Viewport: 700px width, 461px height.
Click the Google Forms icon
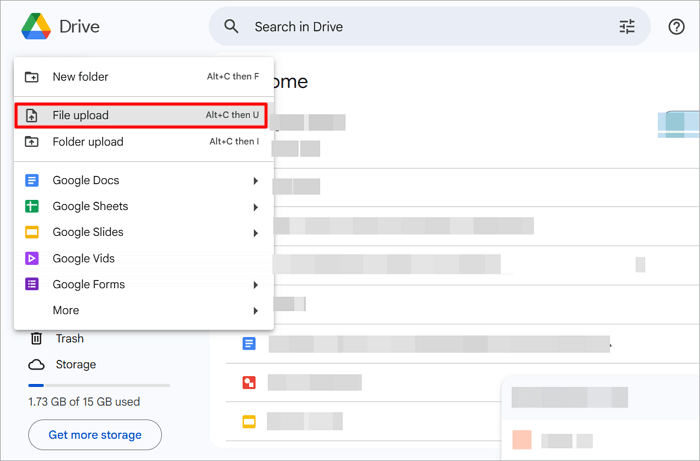(32, 284)
